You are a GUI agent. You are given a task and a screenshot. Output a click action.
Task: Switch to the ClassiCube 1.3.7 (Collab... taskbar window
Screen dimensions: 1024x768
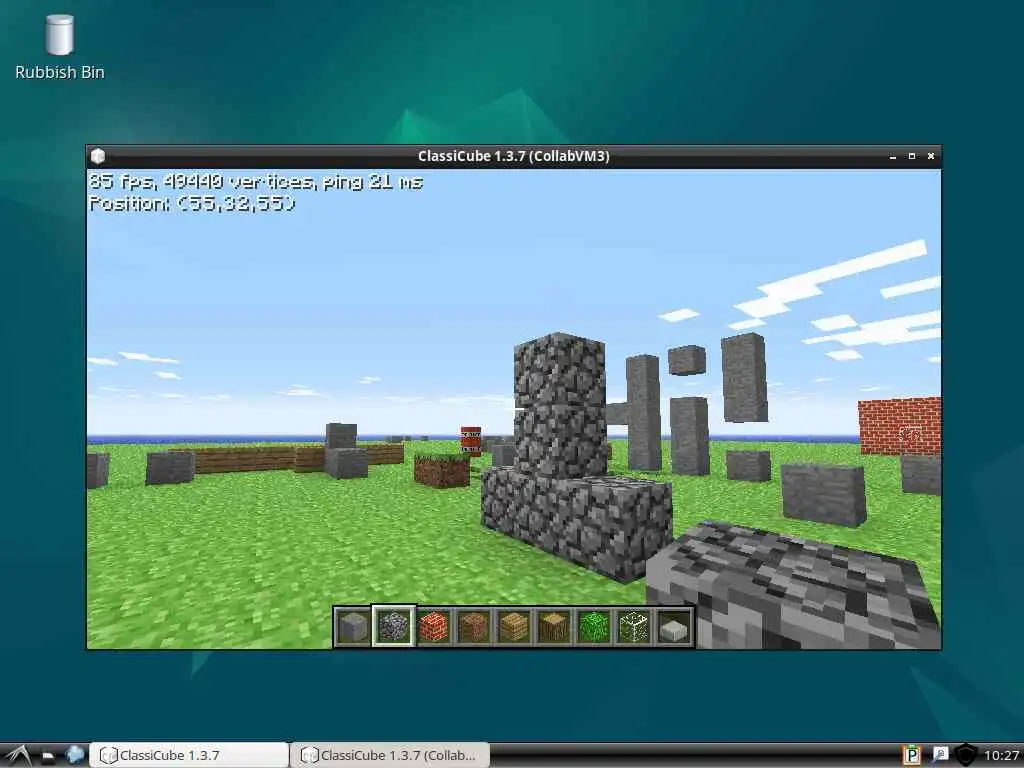(390, 755)
